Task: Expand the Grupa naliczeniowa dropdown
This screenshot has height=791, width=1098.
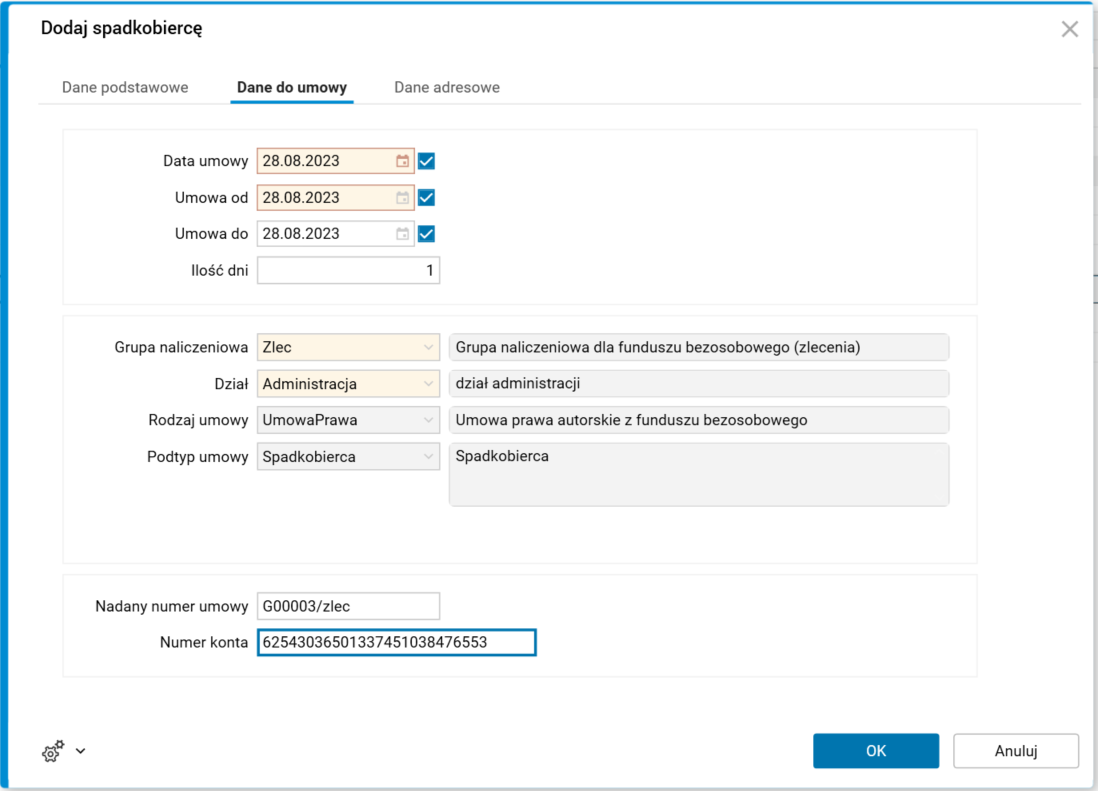Action: 428,348
